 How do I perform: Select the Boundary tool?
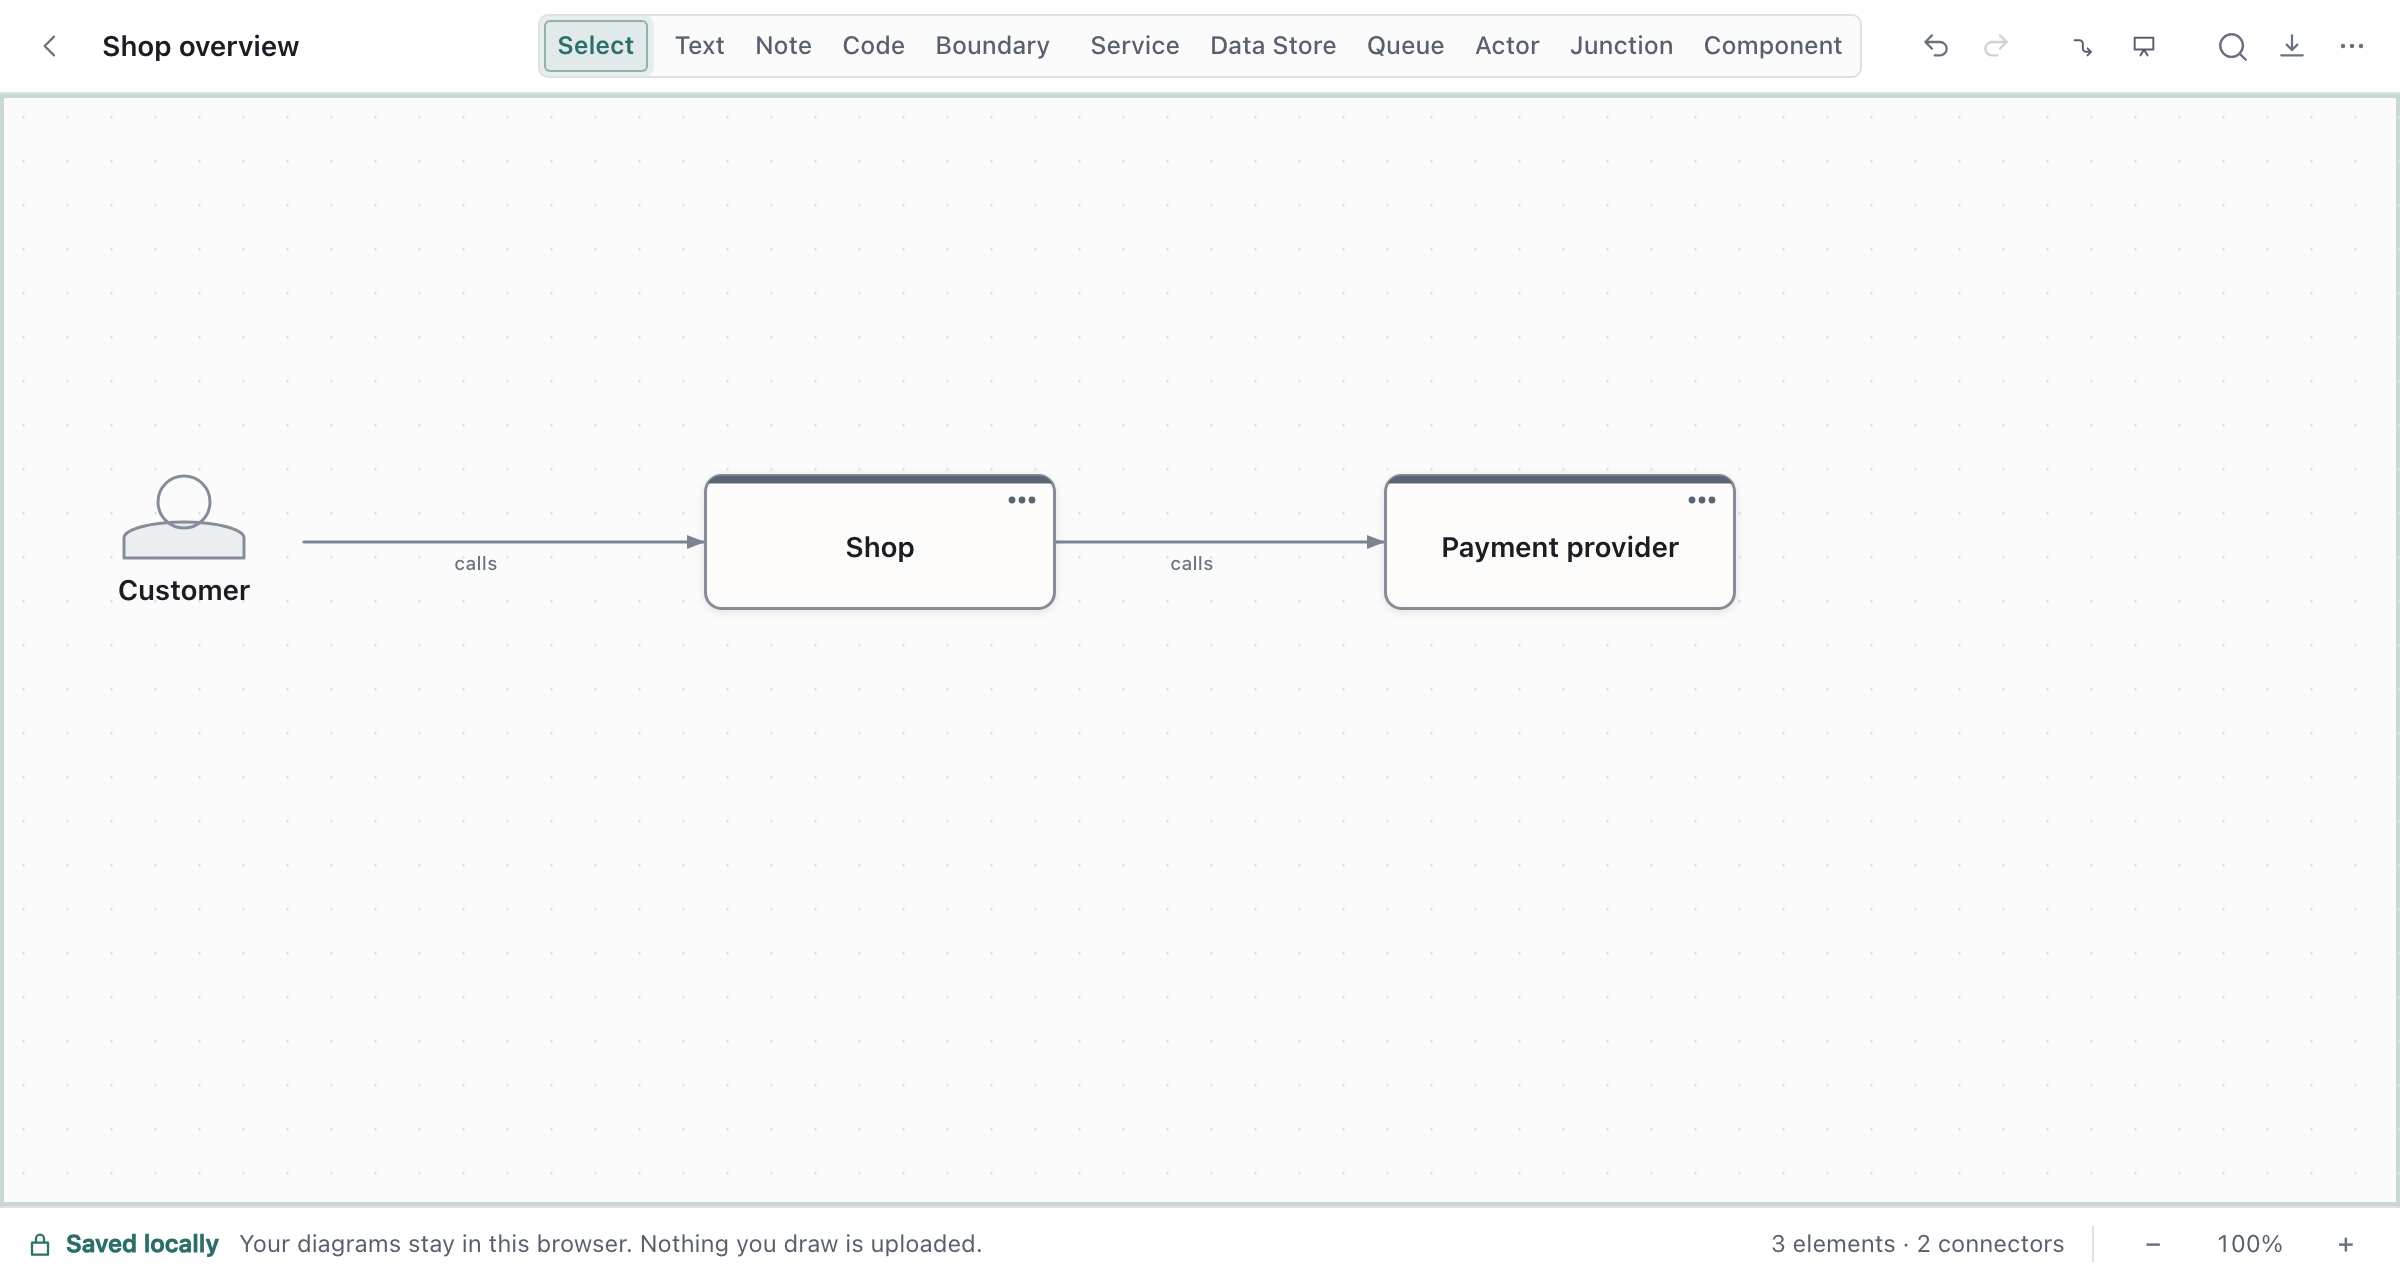tap(992, 46)
